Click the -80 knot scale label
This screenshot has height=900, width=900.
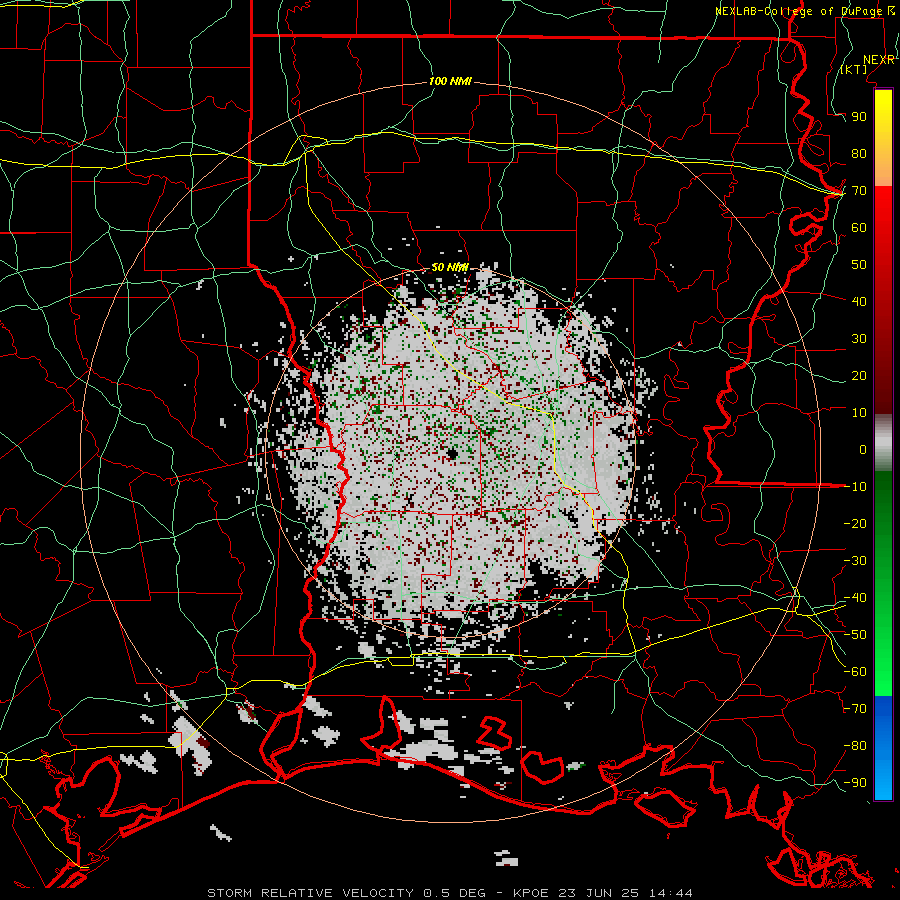click(x=855, y=746)
